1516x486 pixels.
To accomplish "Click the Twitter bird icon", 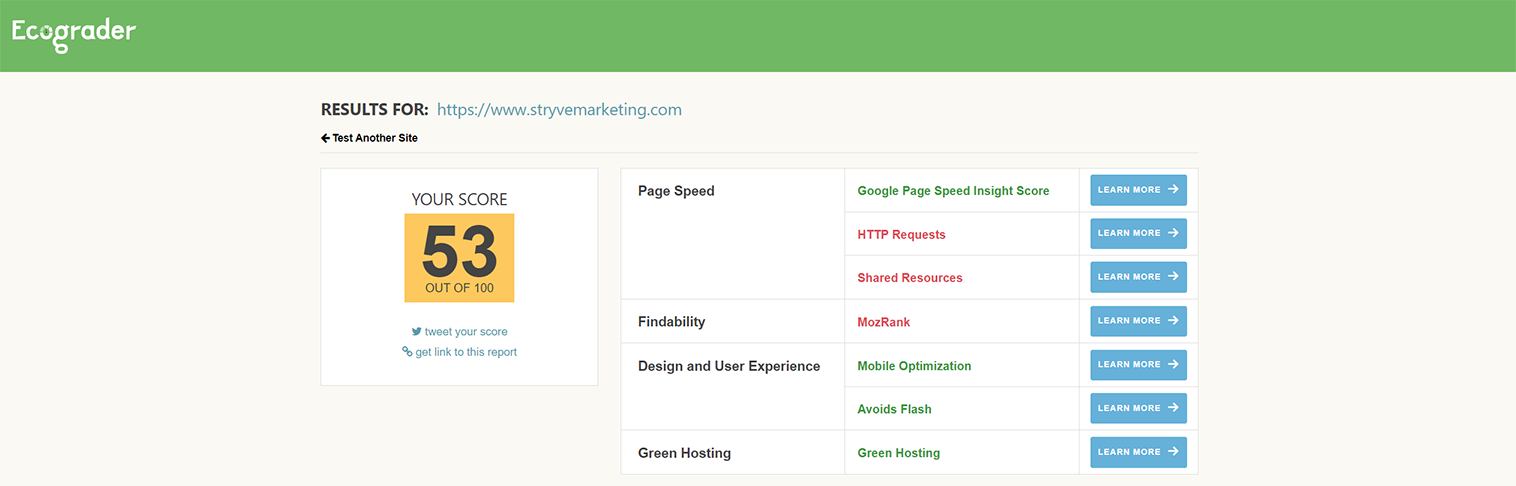I will point(416,331).
